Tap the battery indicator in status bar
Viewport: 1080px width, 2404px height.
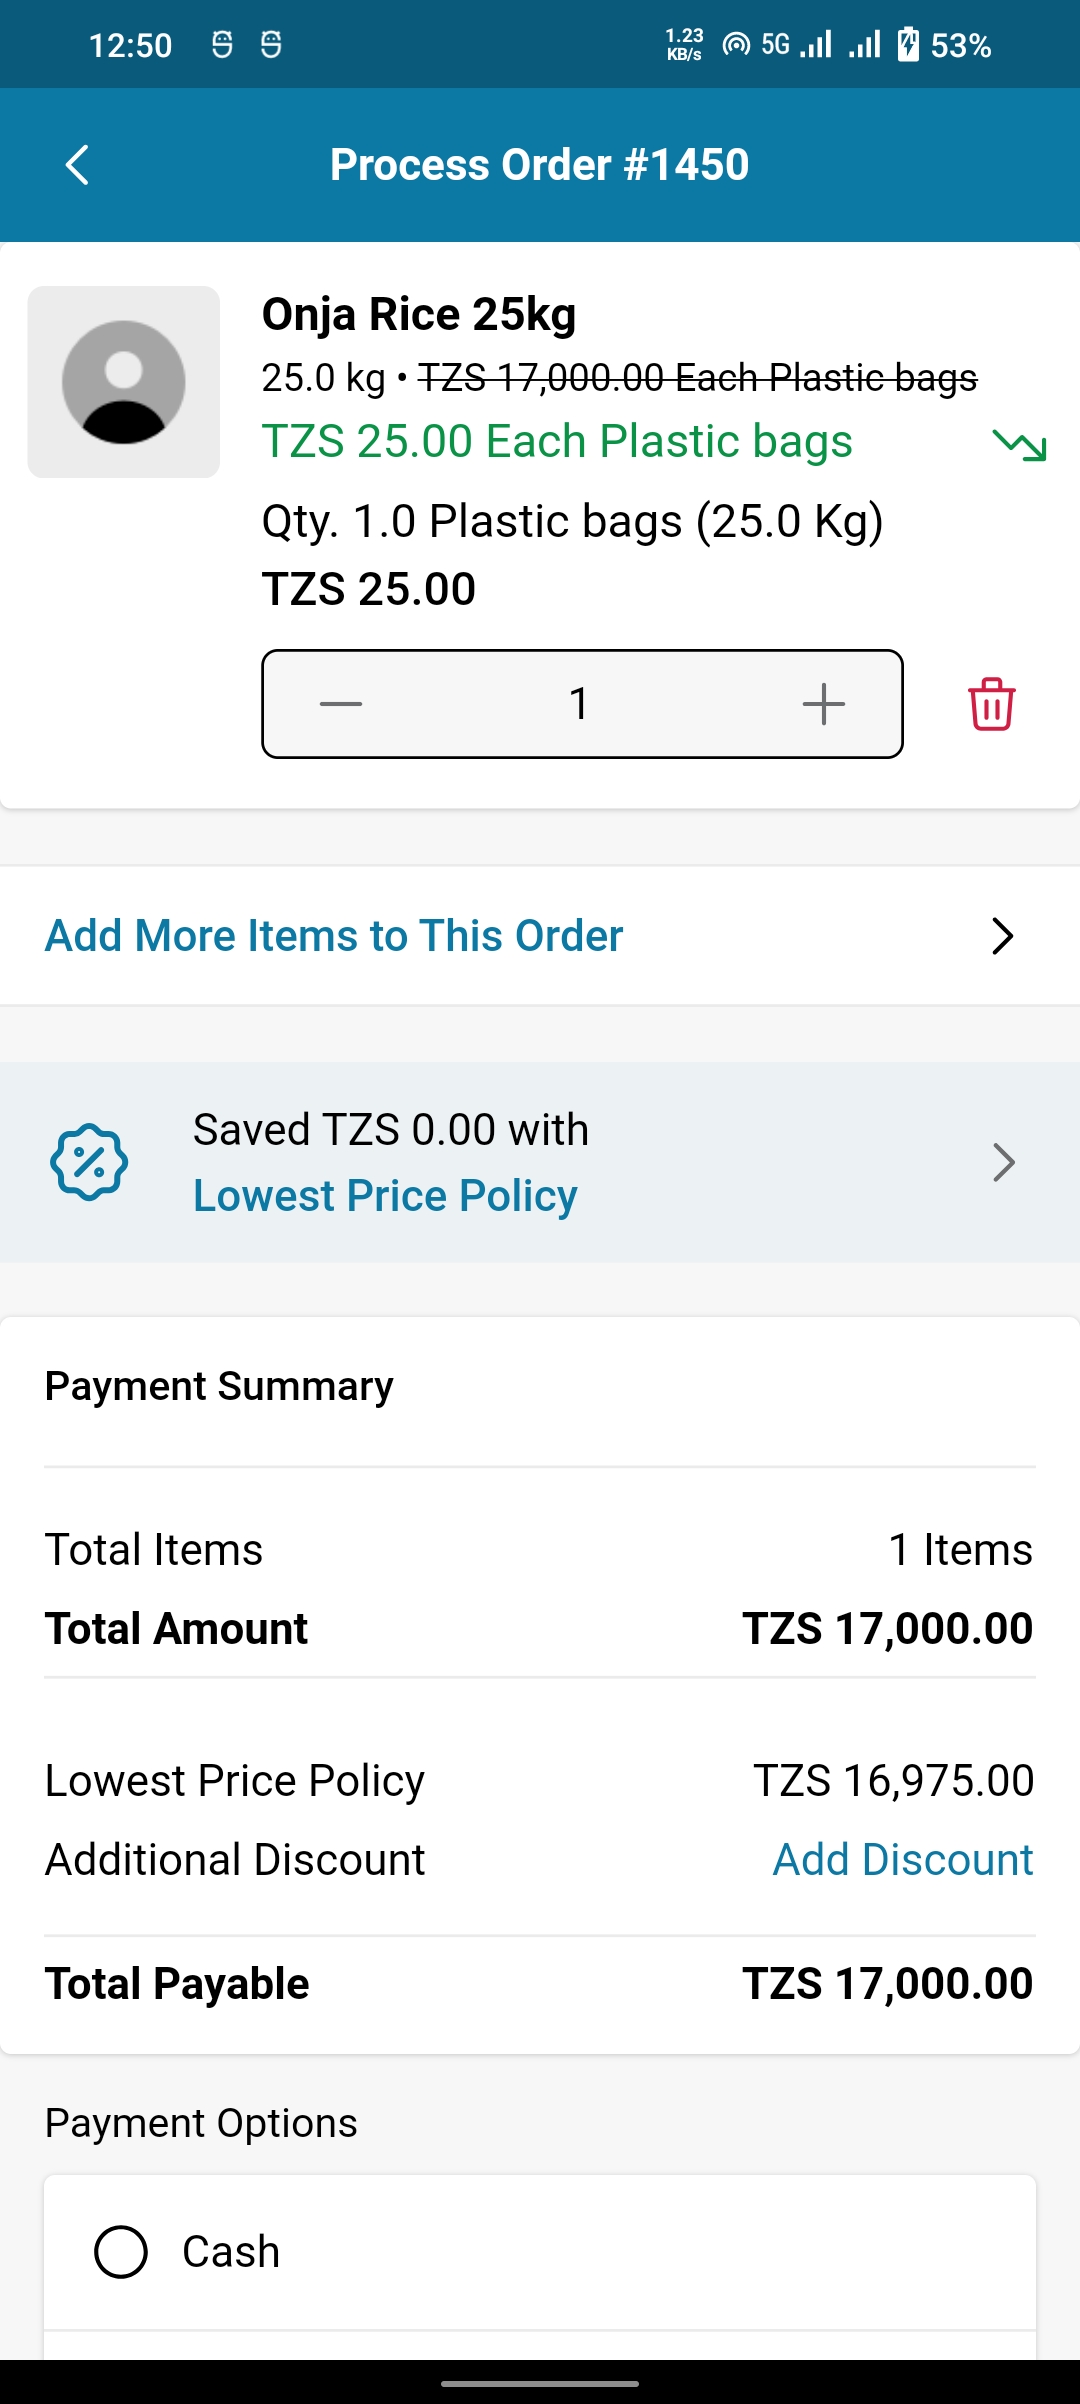pyautogui.click(x=908, y=45)
